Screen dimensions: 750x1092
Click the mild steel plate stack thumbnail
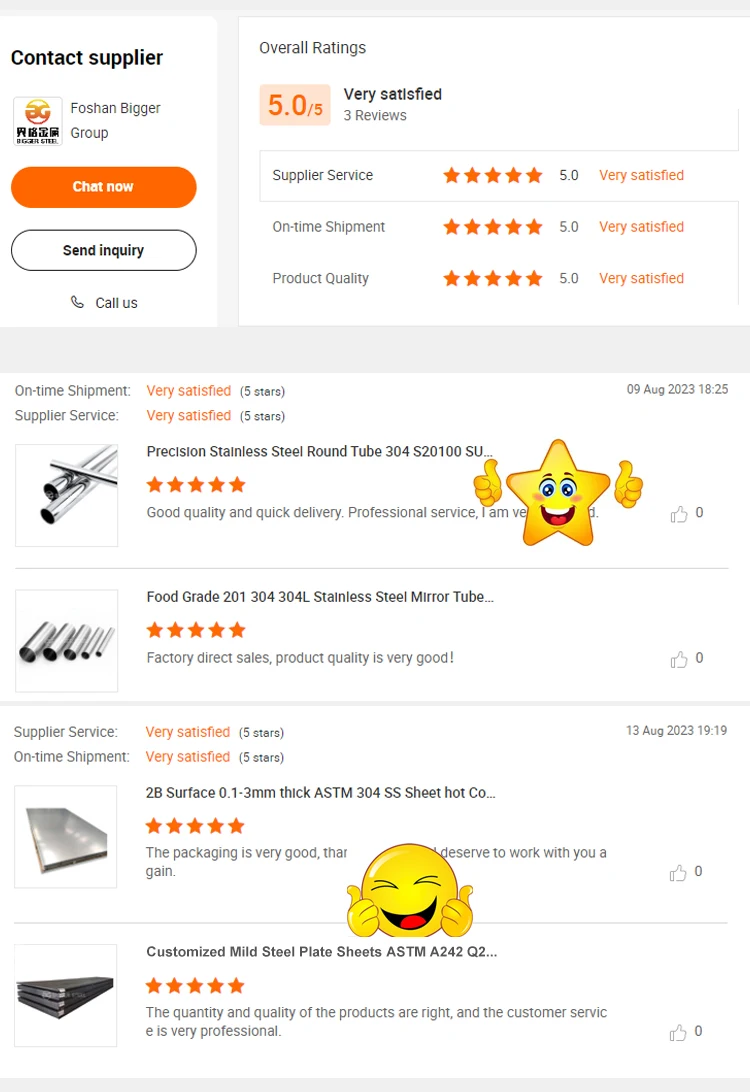pyautogui.click(x=65, y=996)
